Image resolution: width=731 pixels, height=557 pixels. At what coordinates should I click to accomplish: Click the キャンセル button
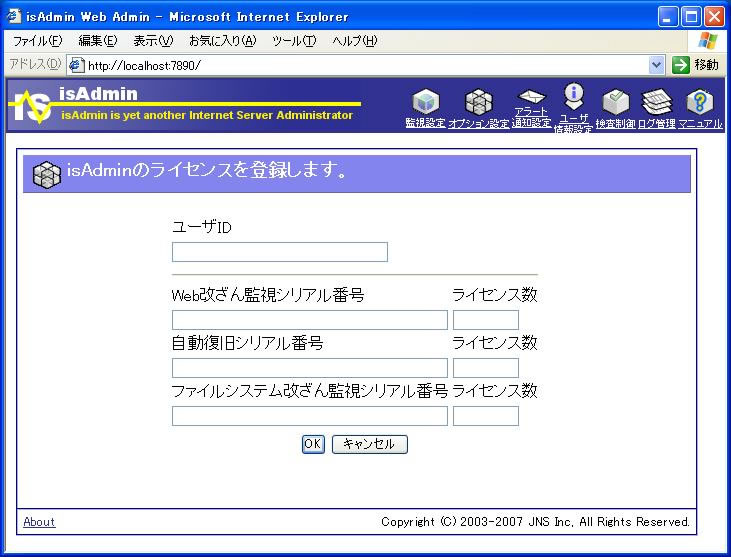[x=369, y=444]
